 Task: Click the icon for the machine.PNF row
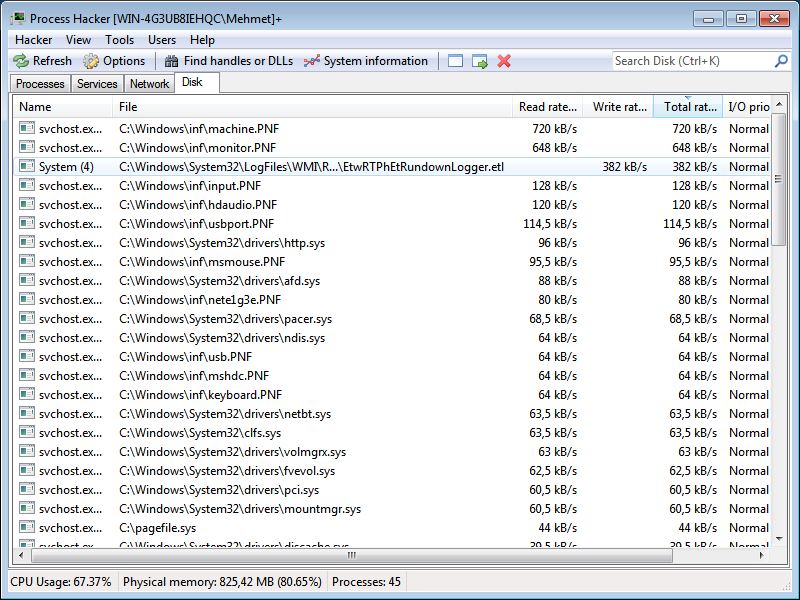click(27, 128)
